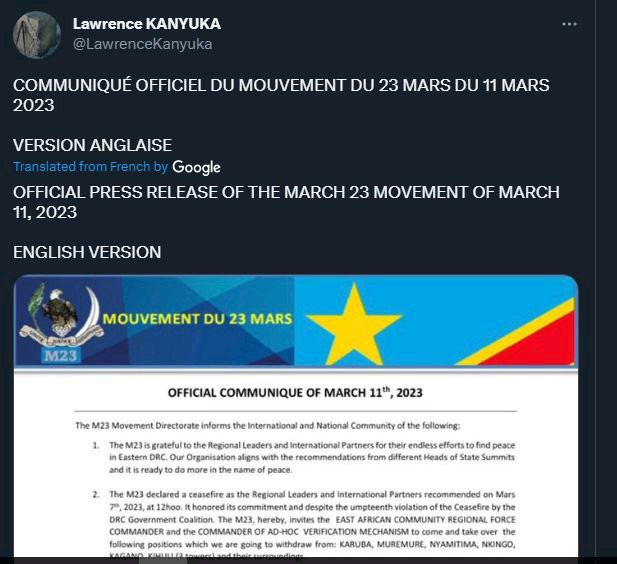Open the Lawrence KANYUKA display name link
This screenshot has height=564, width=617.
click(147, 24)
